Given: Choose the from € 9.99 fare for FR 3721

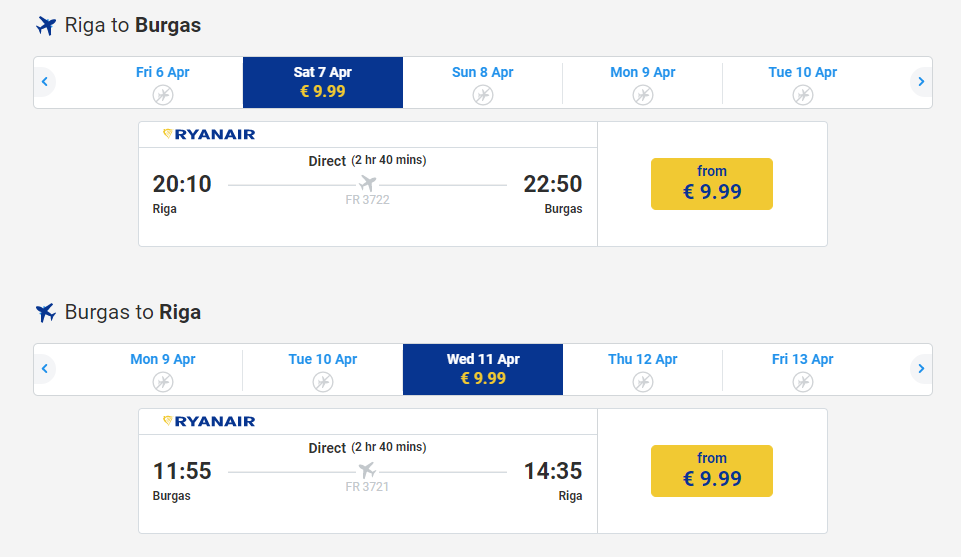Looking at the screenshot, I should (x=712, y=471).
